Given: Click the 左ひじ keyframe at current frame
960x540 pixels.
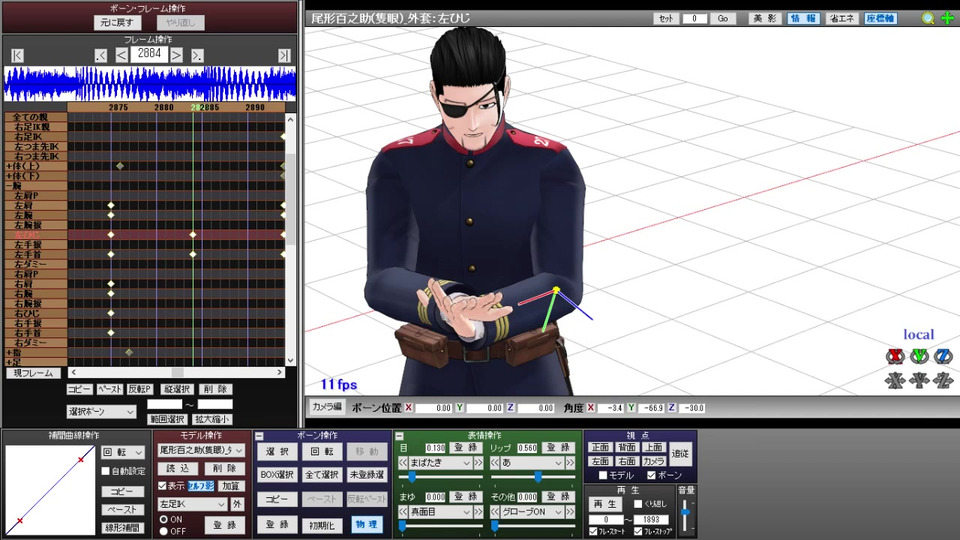Looking at the screenshot, I should [x=193, y=234].
